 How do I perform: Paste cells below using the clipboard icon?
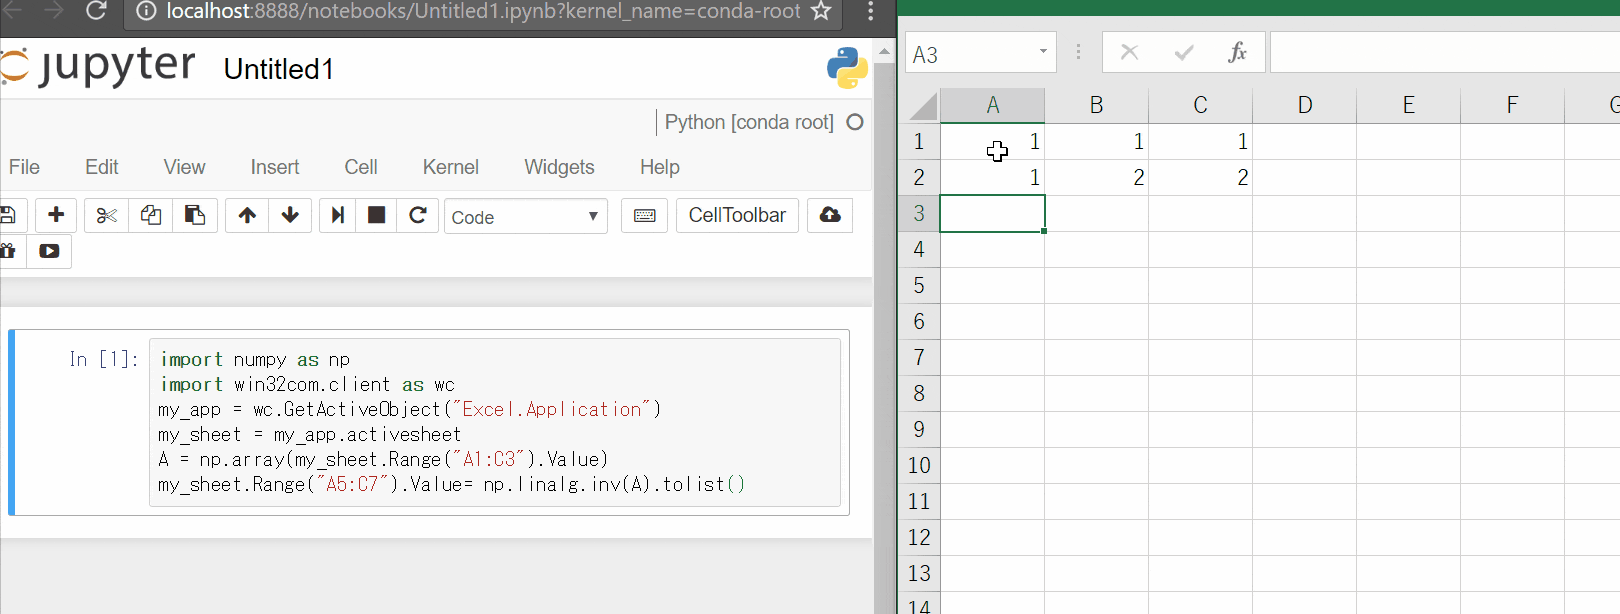(195, 215)
